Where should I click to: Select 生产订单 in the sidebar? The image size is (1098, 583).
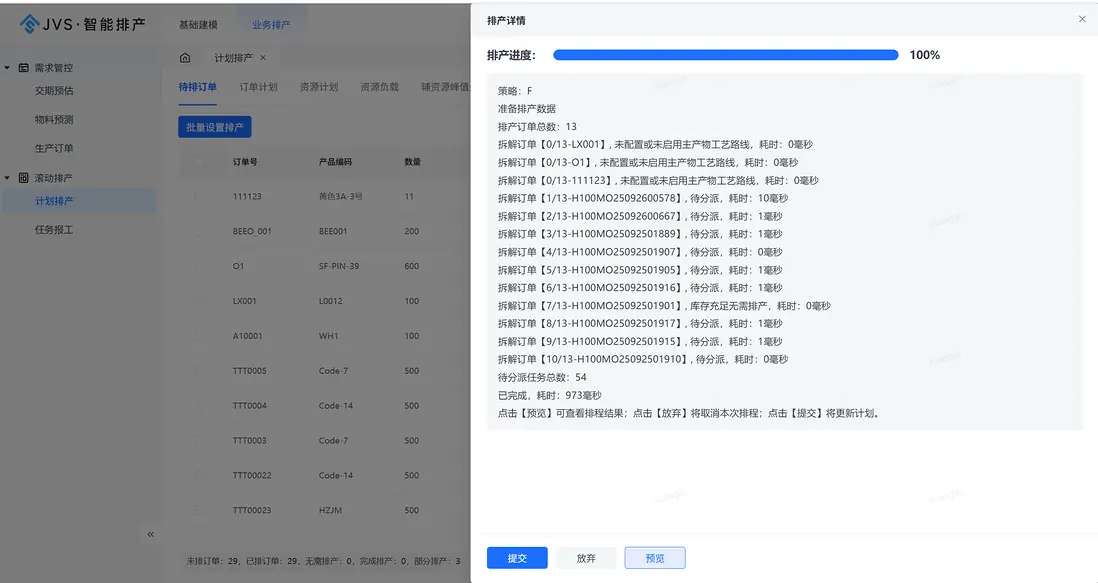54,148
